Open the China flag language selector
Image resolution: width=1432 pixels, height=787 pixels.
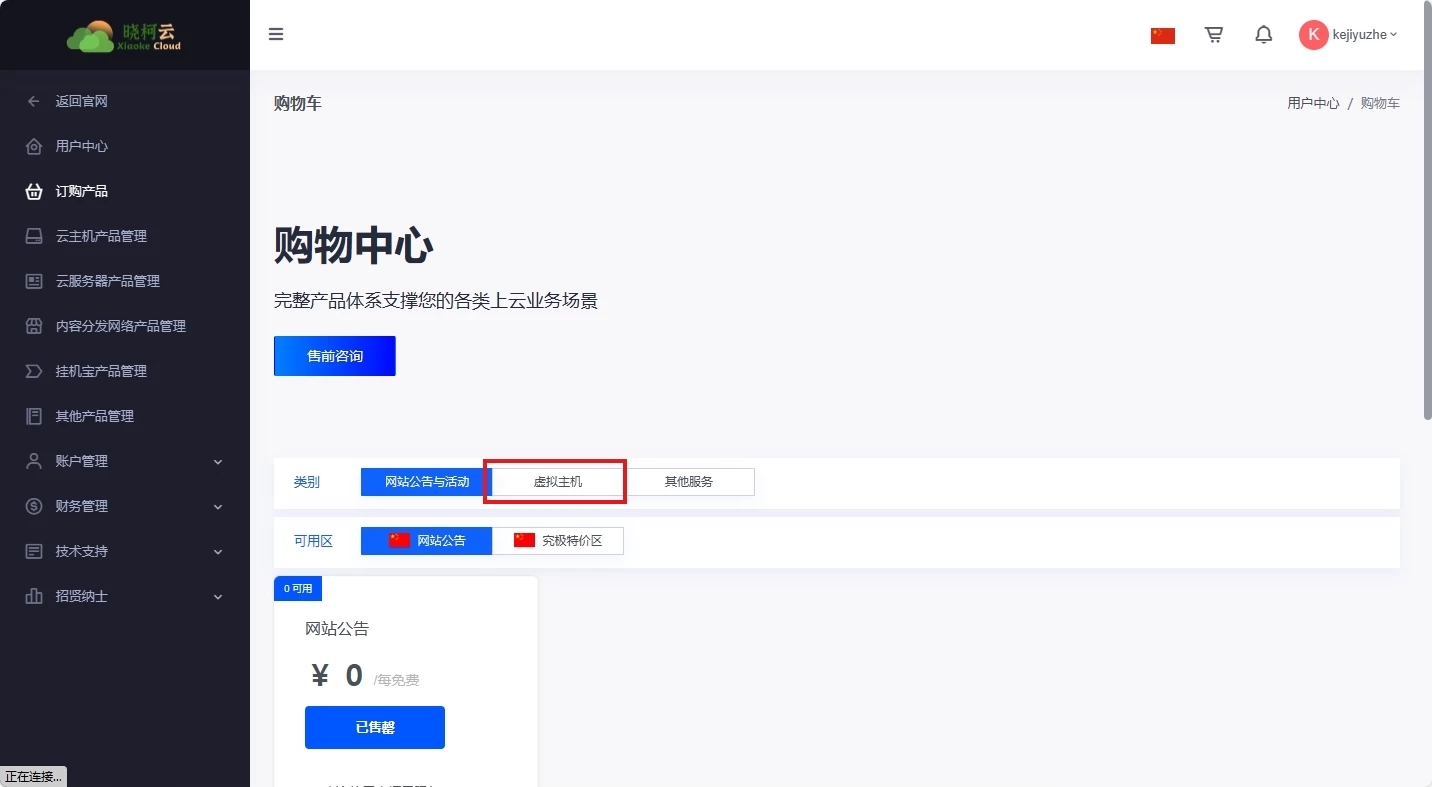click(1163, 36)
